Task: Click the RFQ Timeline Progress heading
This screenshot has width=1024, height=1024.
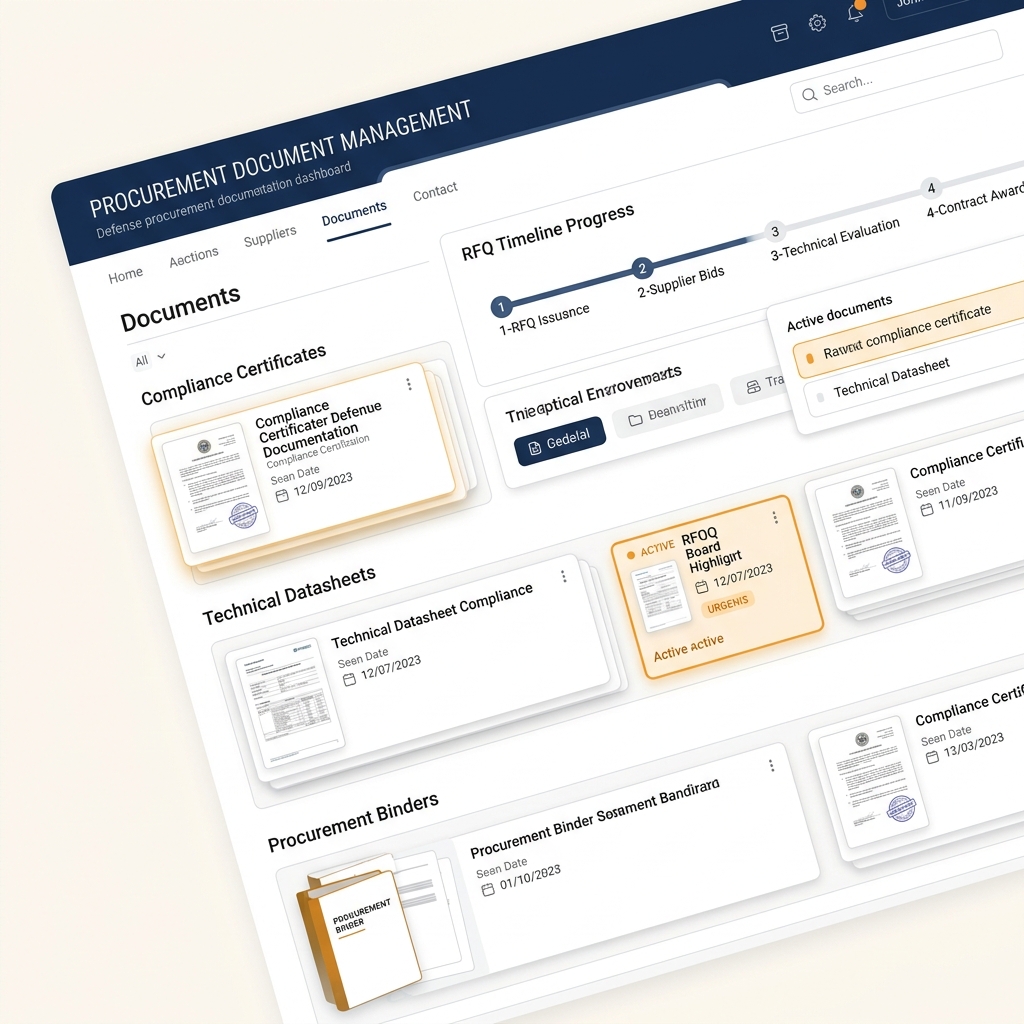Action: point(547,231)
